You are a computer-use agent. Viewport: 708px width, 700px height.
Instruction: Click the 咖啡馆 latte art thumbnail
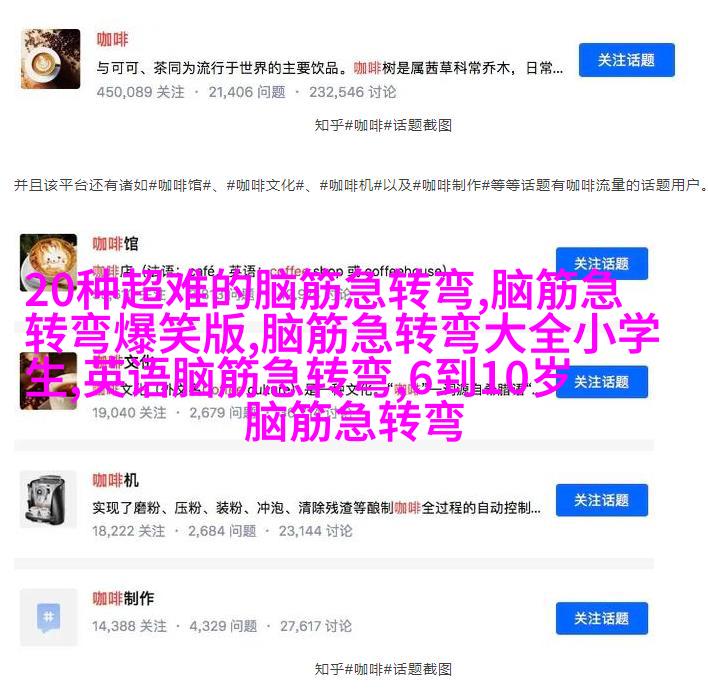point(48,262)
